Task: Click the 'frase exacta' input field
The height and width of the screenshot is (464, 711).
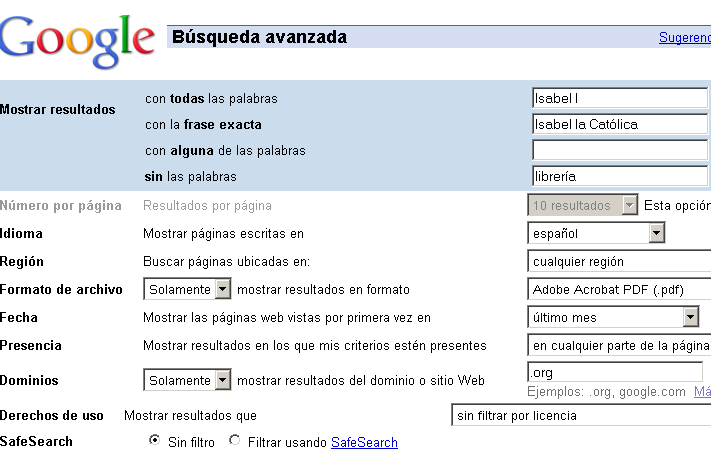Action: (620, 124)
